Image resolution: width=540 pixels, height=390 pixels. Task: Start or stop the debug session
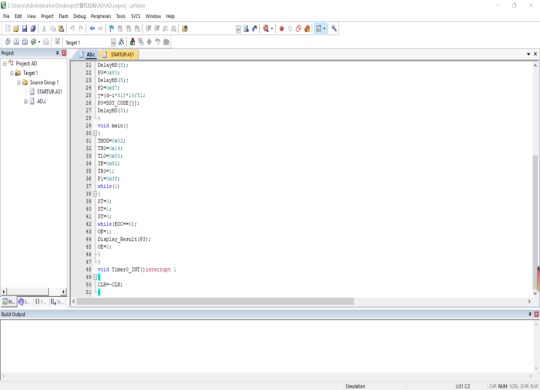coord(266,29)
